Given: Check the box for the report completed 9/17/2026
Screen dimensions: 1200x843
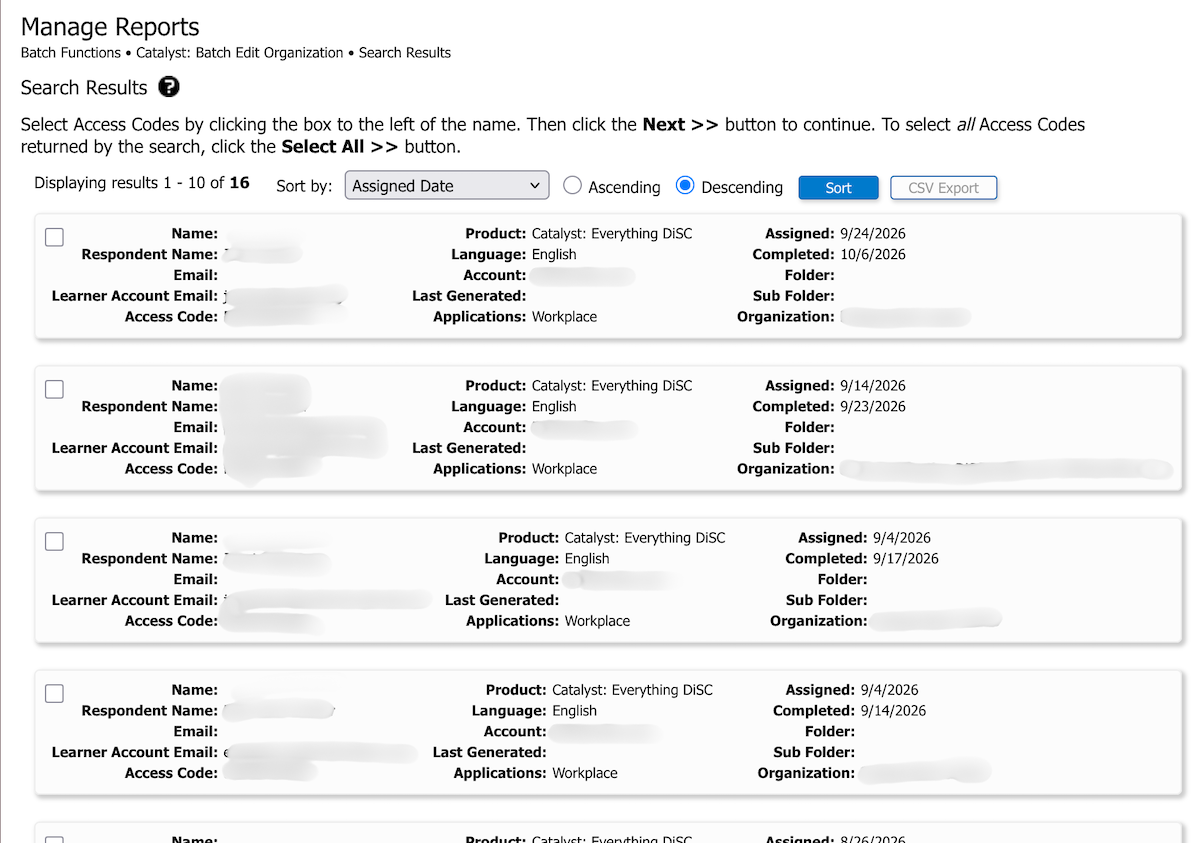Looking at the screenshot, I should pyautogui.click(x=55, y=541).
